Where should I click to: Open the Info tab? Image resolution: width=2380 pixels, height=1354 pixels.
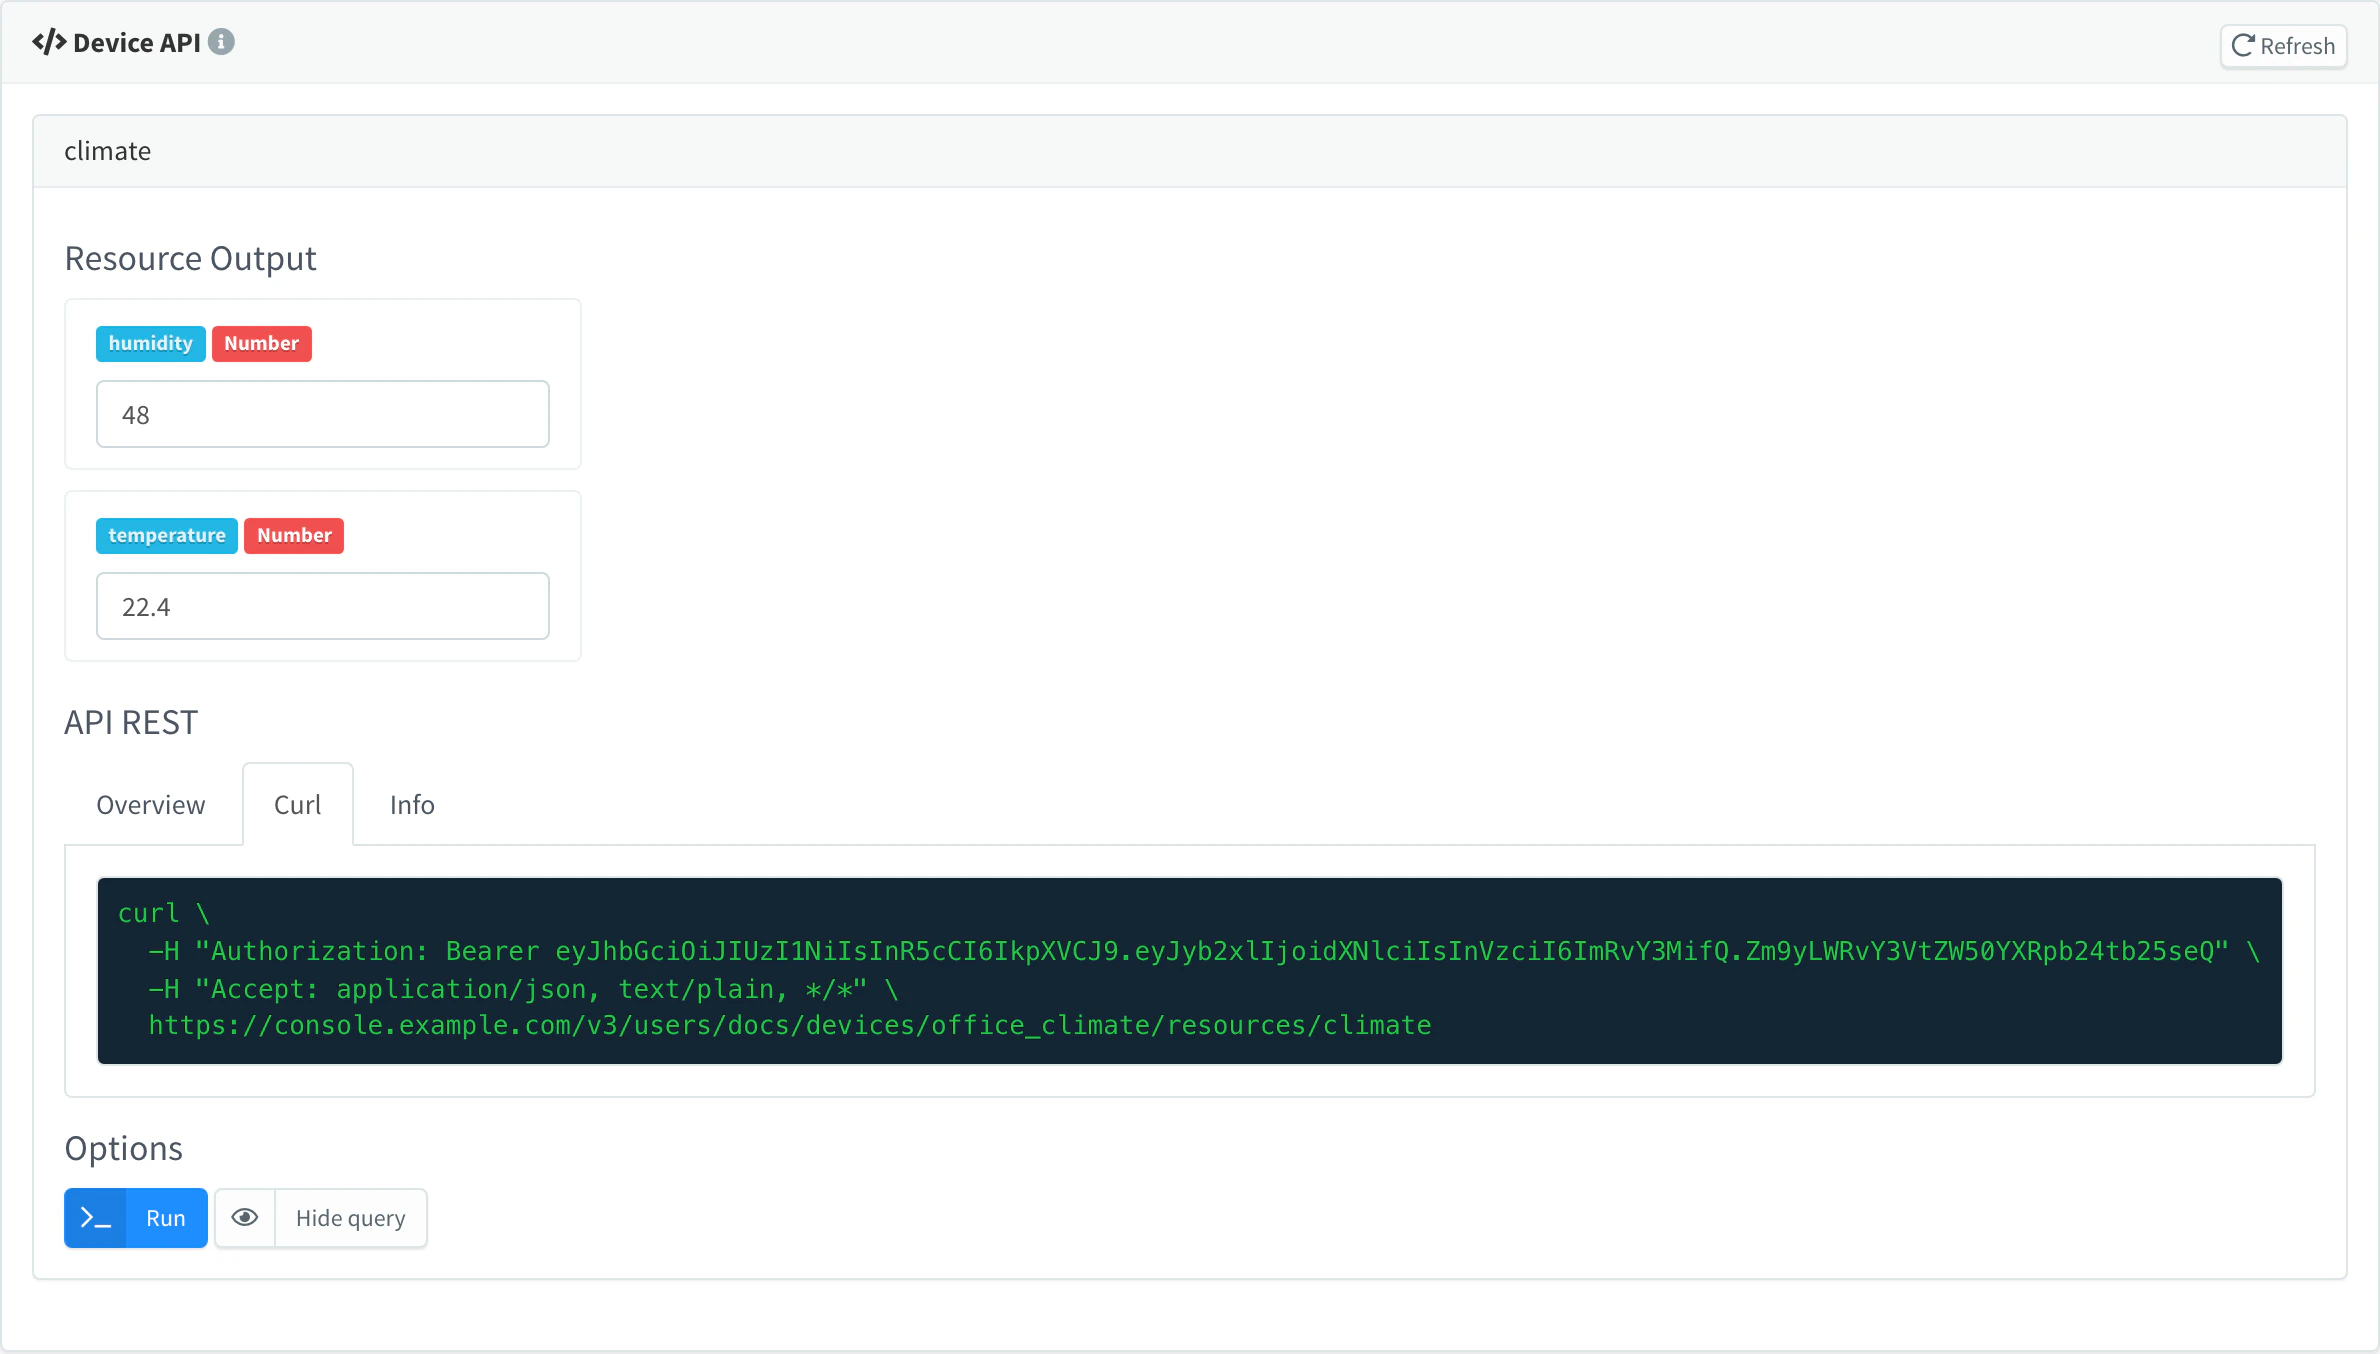coord(412,805)
